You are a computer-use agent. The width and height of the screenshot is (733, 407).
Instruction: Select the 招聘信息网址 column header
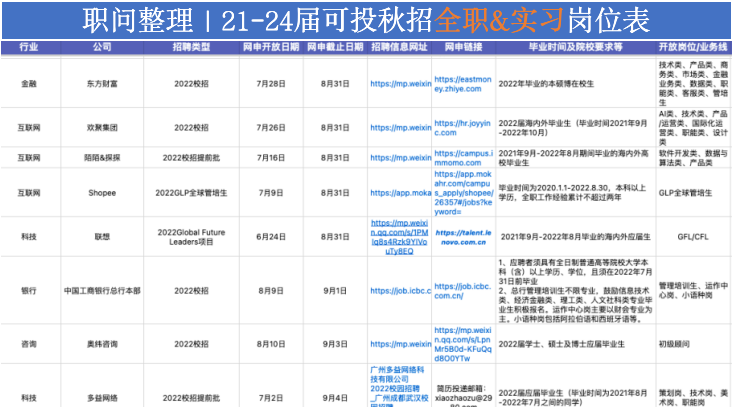tap(399, 47)
